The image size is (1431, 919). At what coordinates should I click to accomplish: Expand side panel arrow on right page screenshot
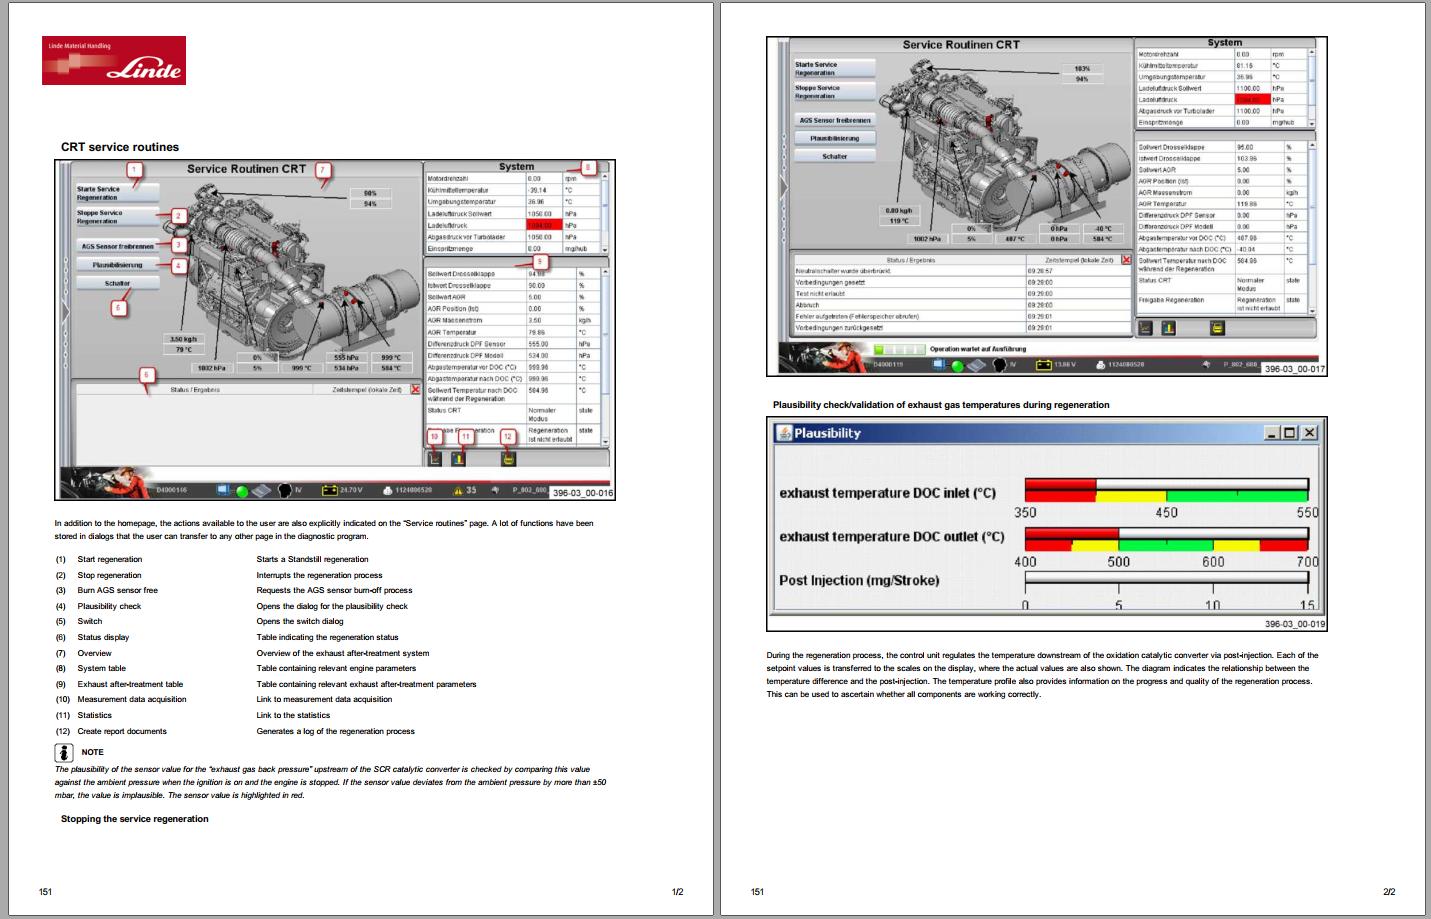(x=784, y=187)
